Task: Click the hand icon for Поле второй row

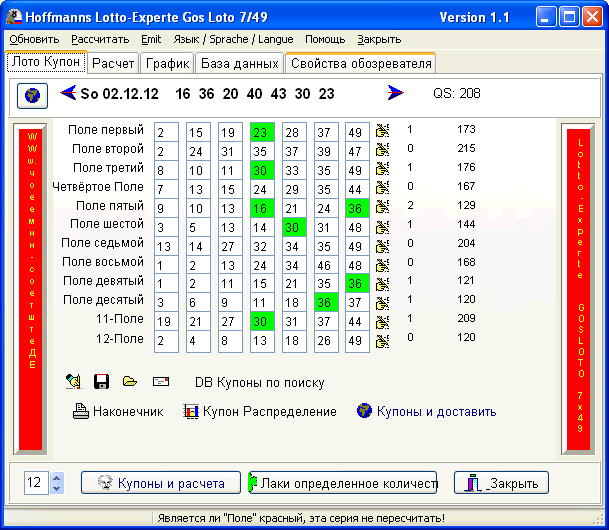Action: click(382, 150)
